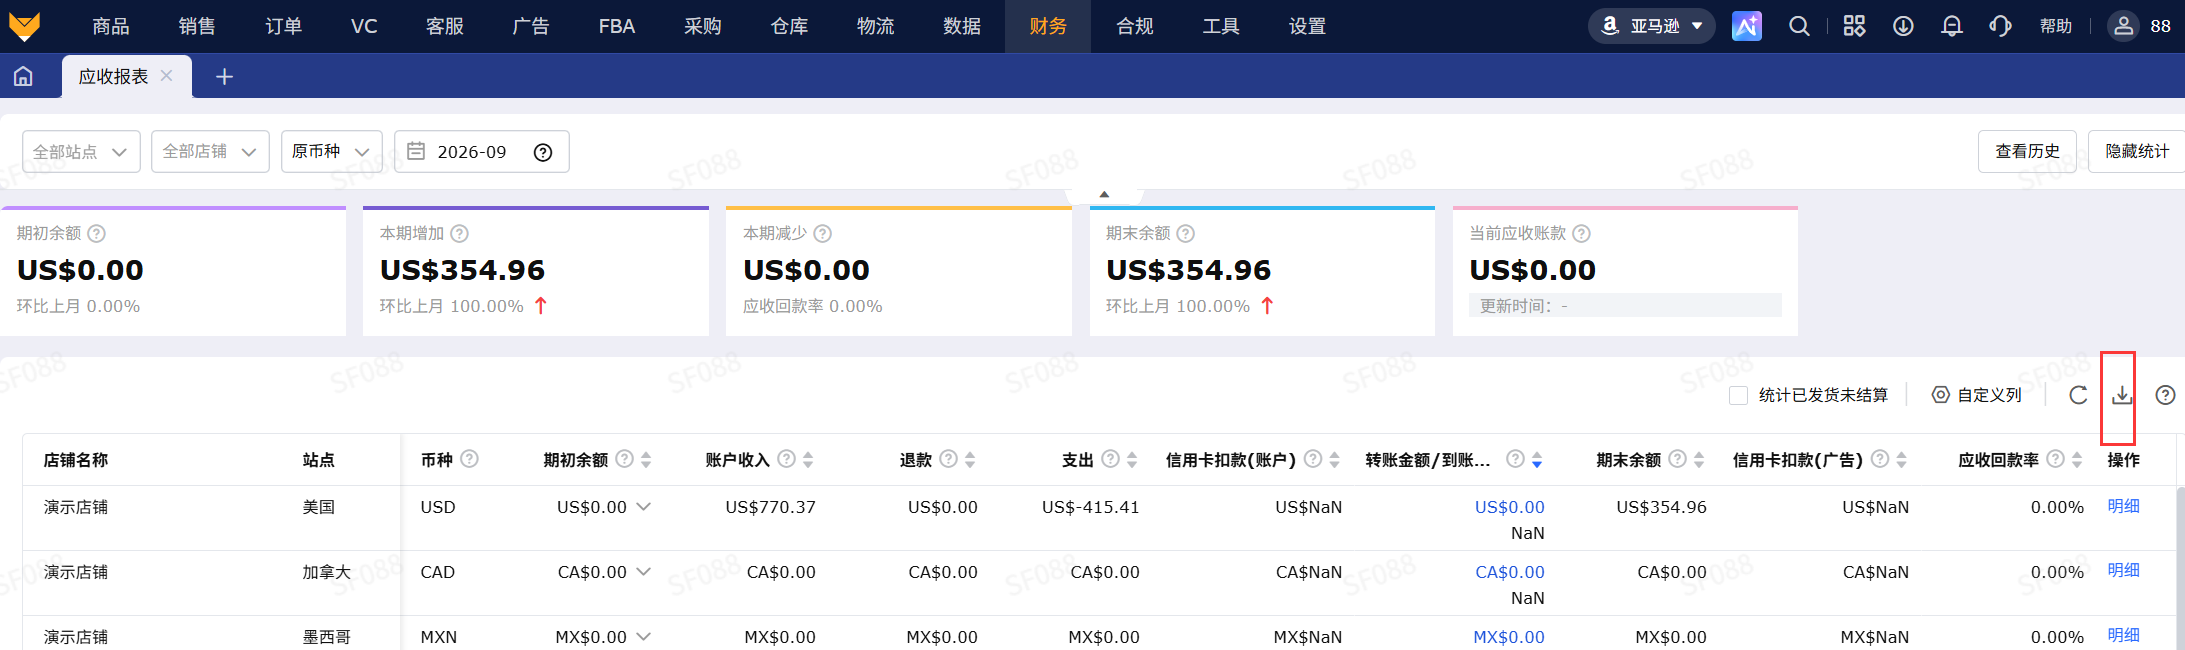Screen dimensions: 2185x650
Task: Open the AI assistant icon
Action: coord(1746,26)
